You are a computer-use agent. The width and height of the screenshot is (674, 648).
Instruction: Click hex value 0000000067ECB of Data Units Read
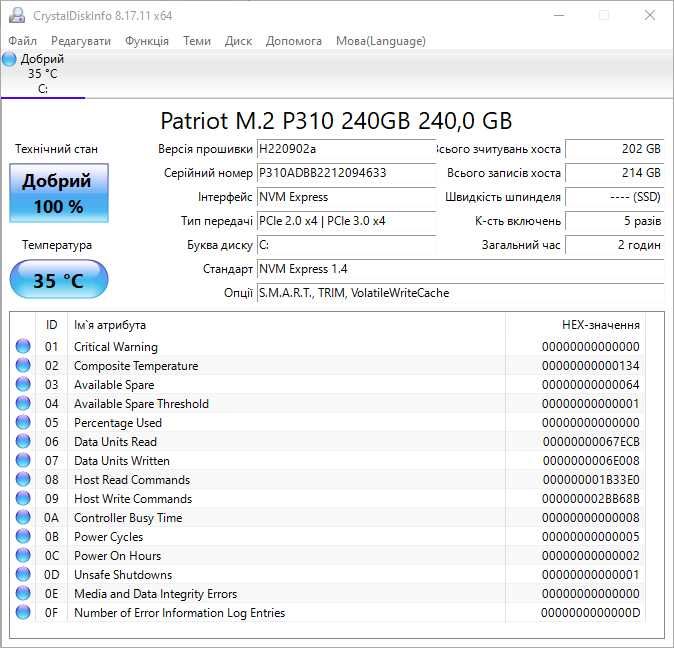point(591,442)
